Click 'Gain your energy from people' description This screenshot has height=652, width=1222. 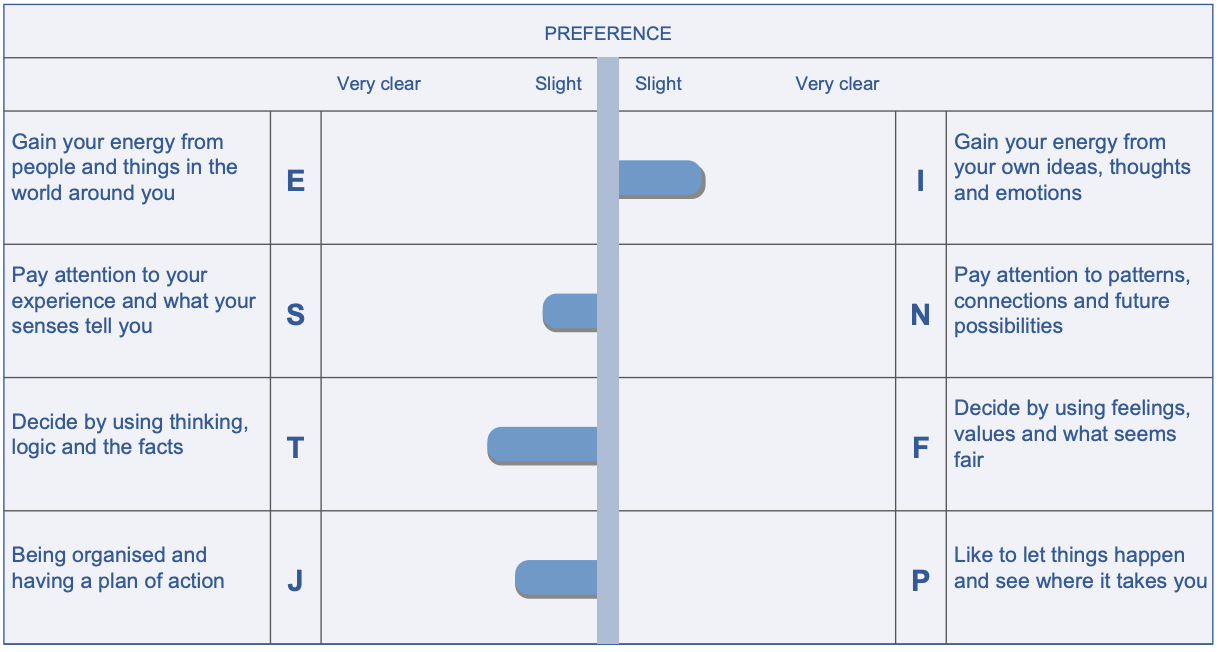[x=125, y=168]
